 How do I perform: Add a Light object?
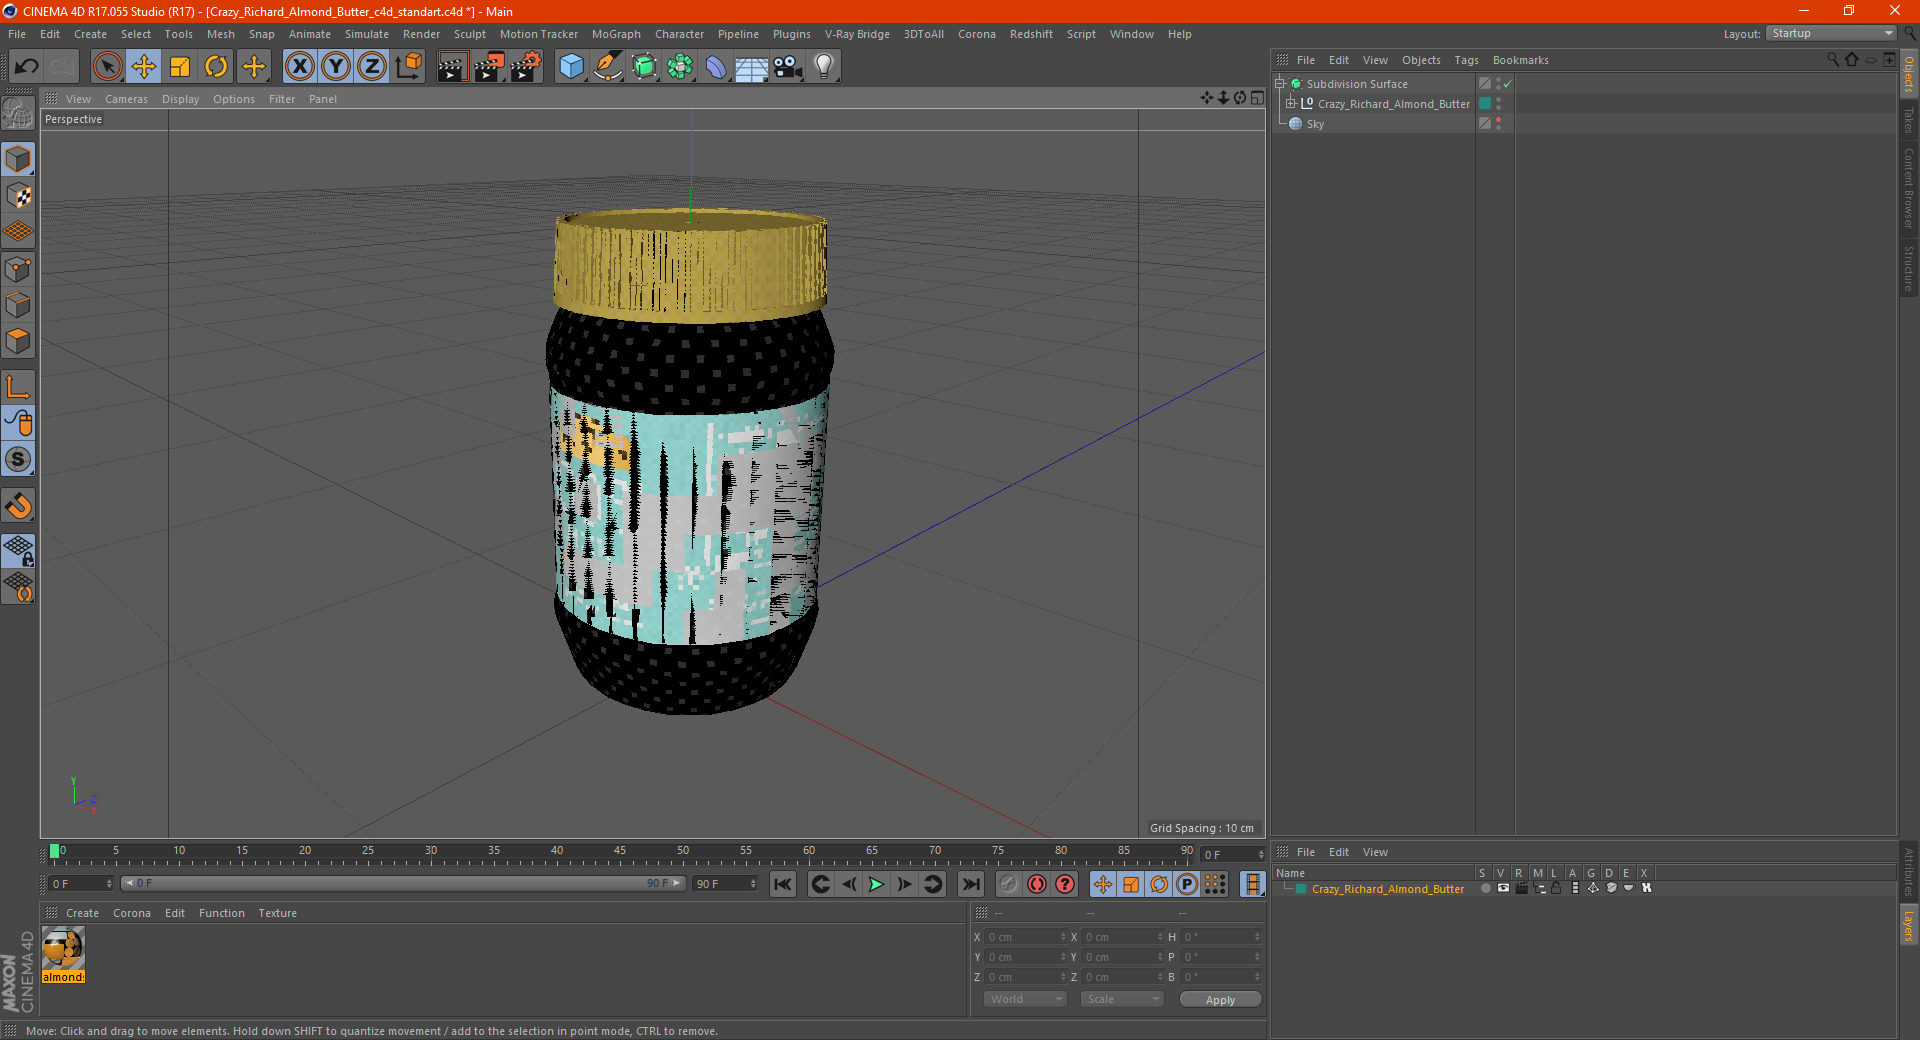coord(824,67)
